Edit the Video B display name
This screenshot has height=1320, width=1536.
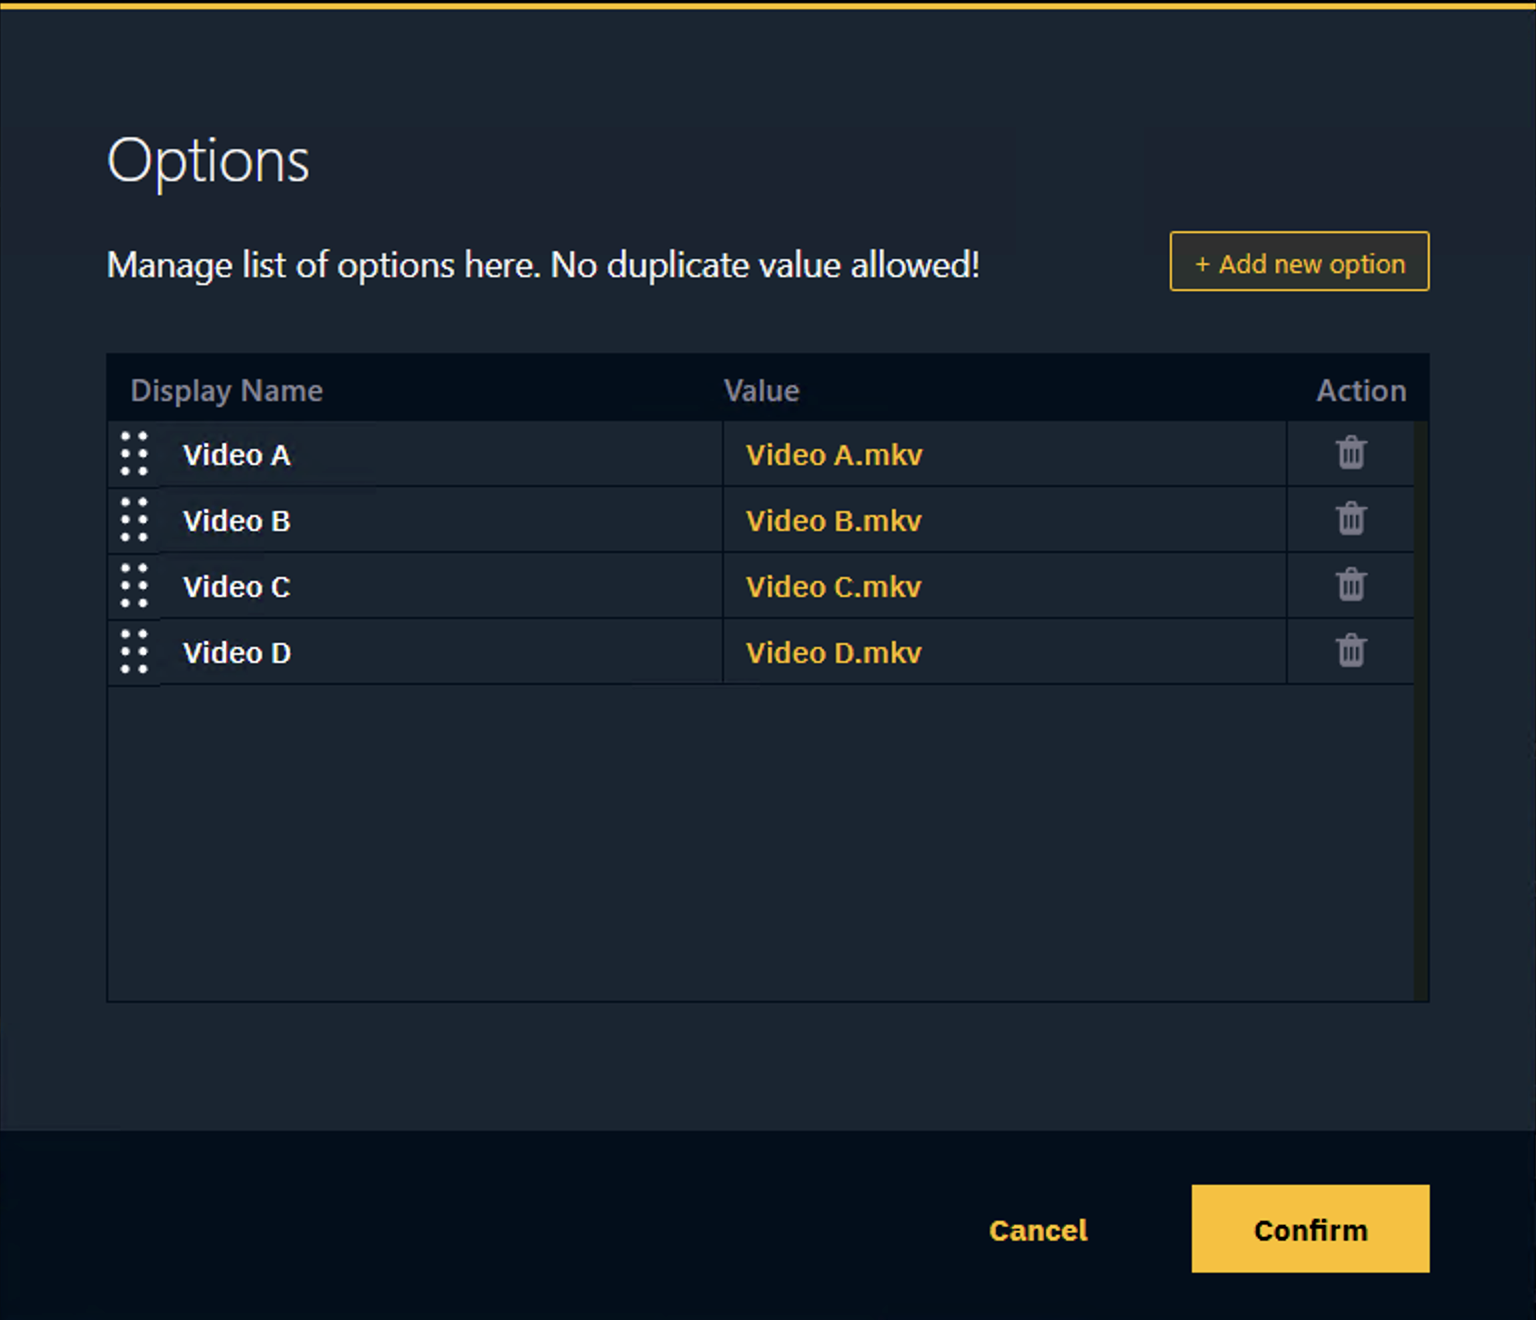(440, 521)
